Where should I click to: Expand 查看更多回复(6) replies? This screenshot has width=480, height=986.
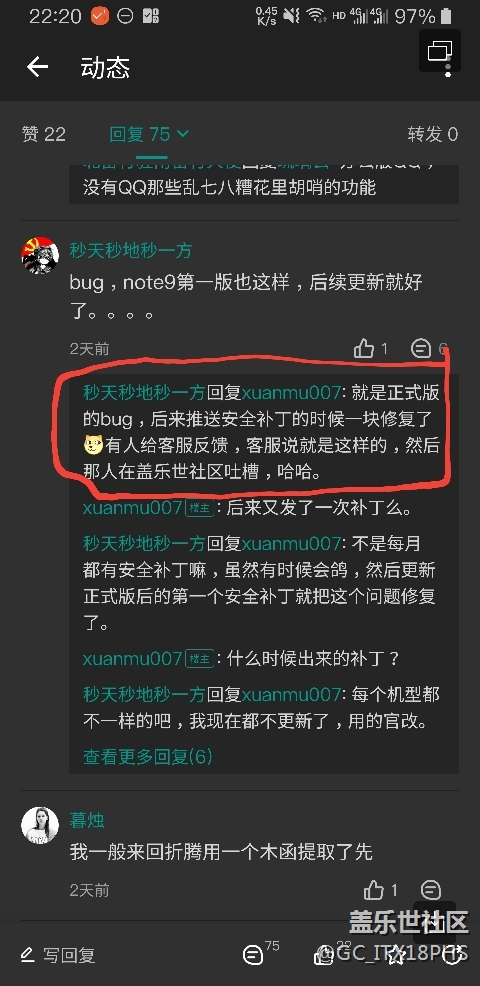tap(148, 756)
